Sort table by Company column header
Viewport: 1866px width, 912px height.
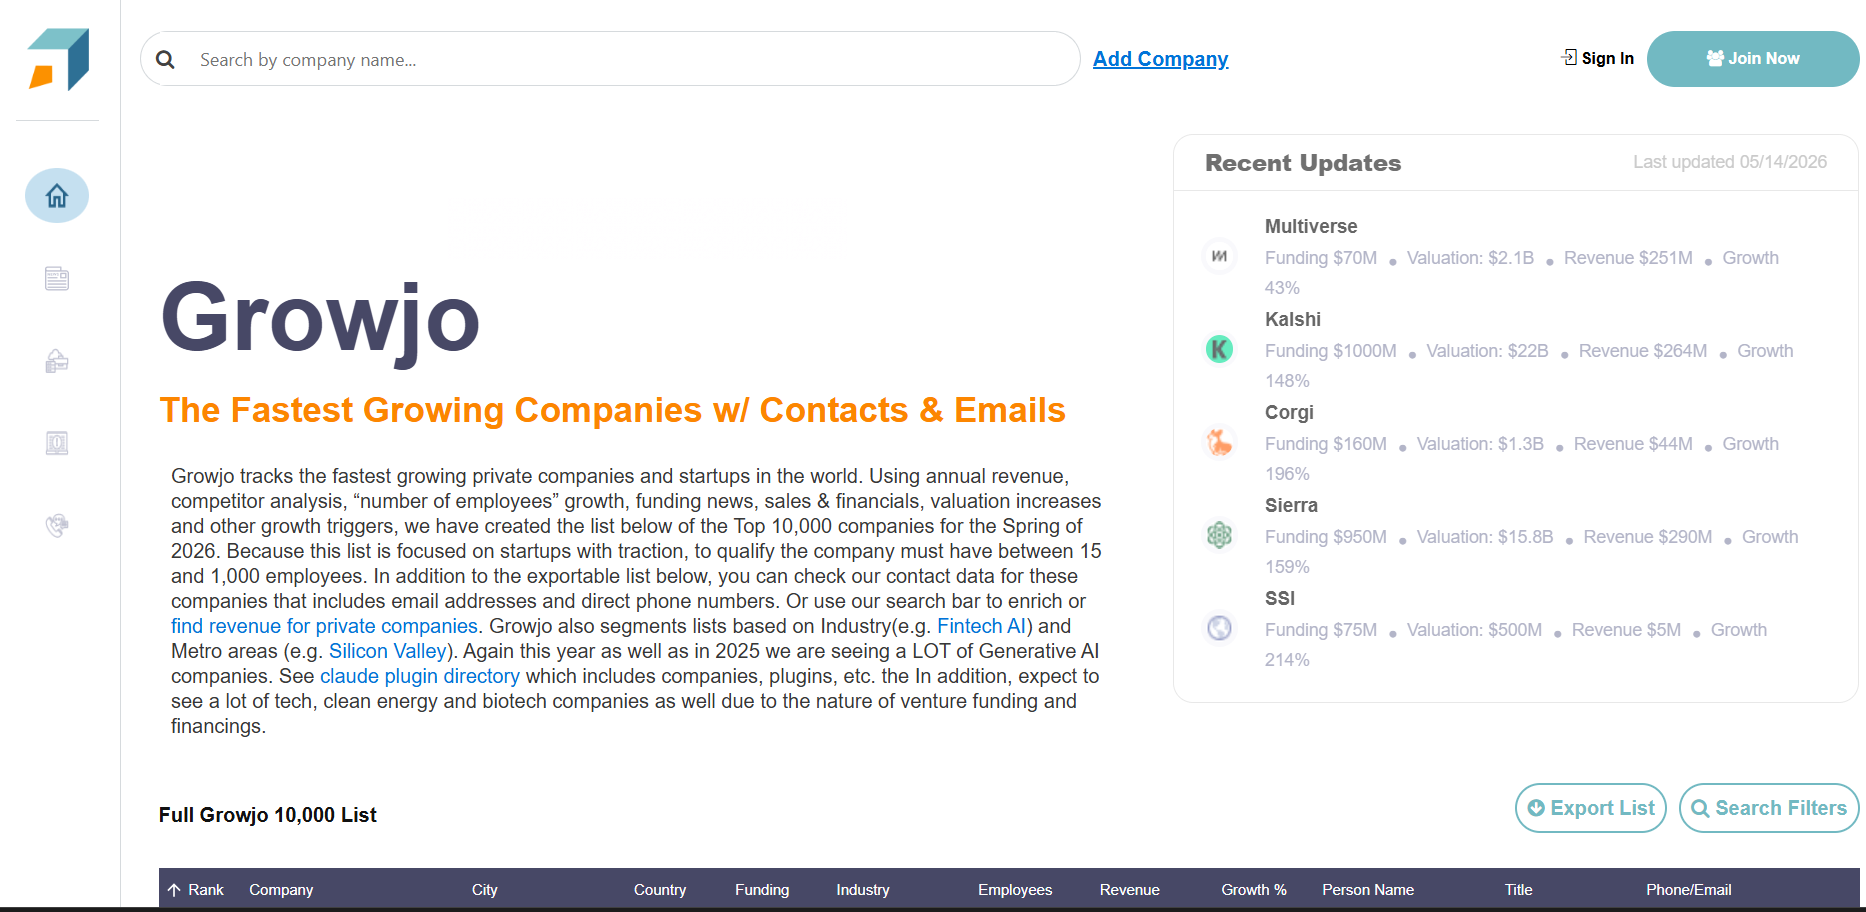pyautogui.click(x=281, y=890)
